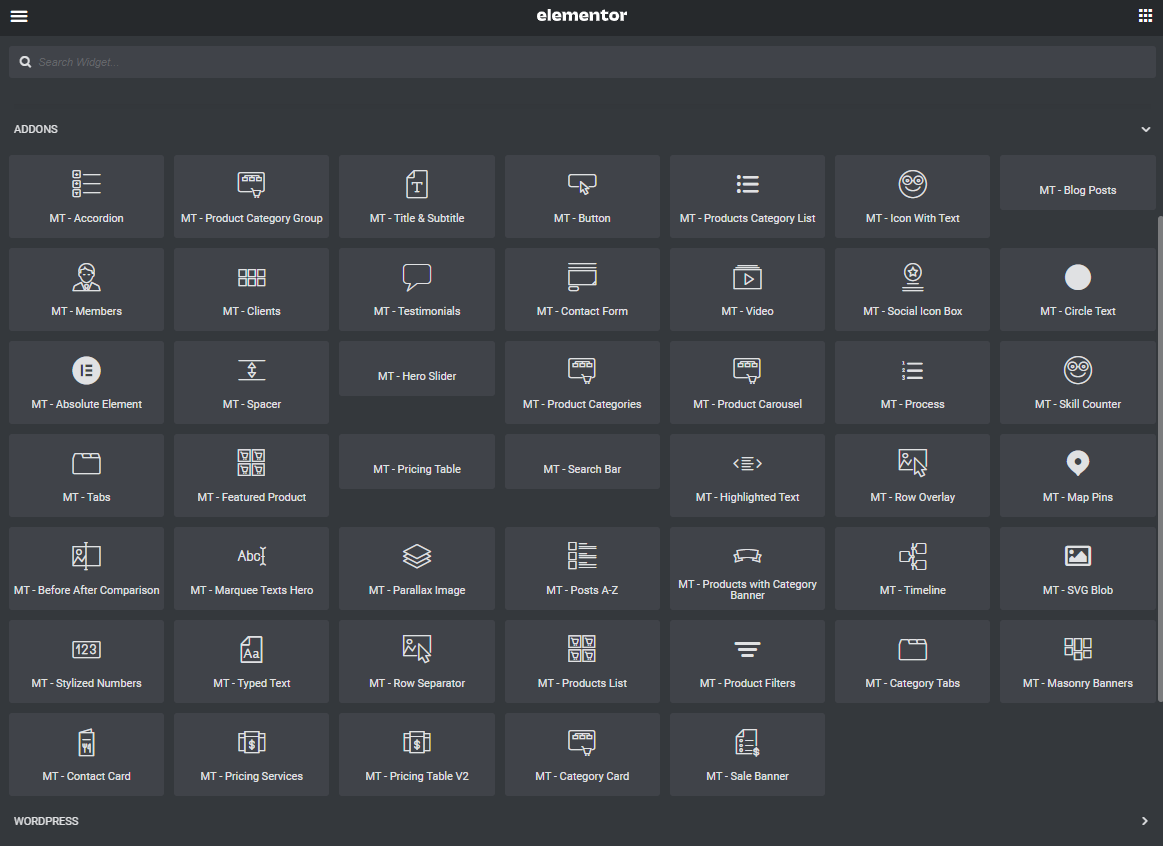Pick the MT - Product Category Group icon
Viewport: 1163px width, 846px height.
point(251,184)
